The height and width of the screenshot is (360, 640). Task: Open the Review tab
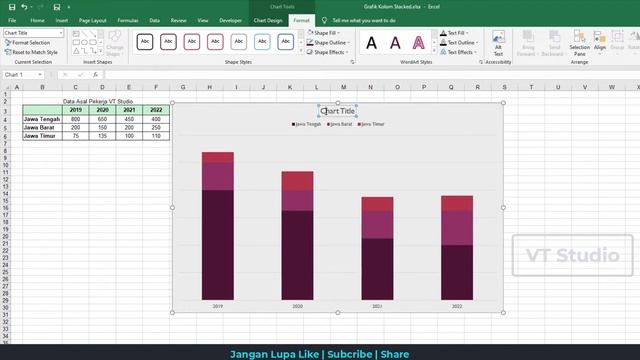(x=178, y=20)
